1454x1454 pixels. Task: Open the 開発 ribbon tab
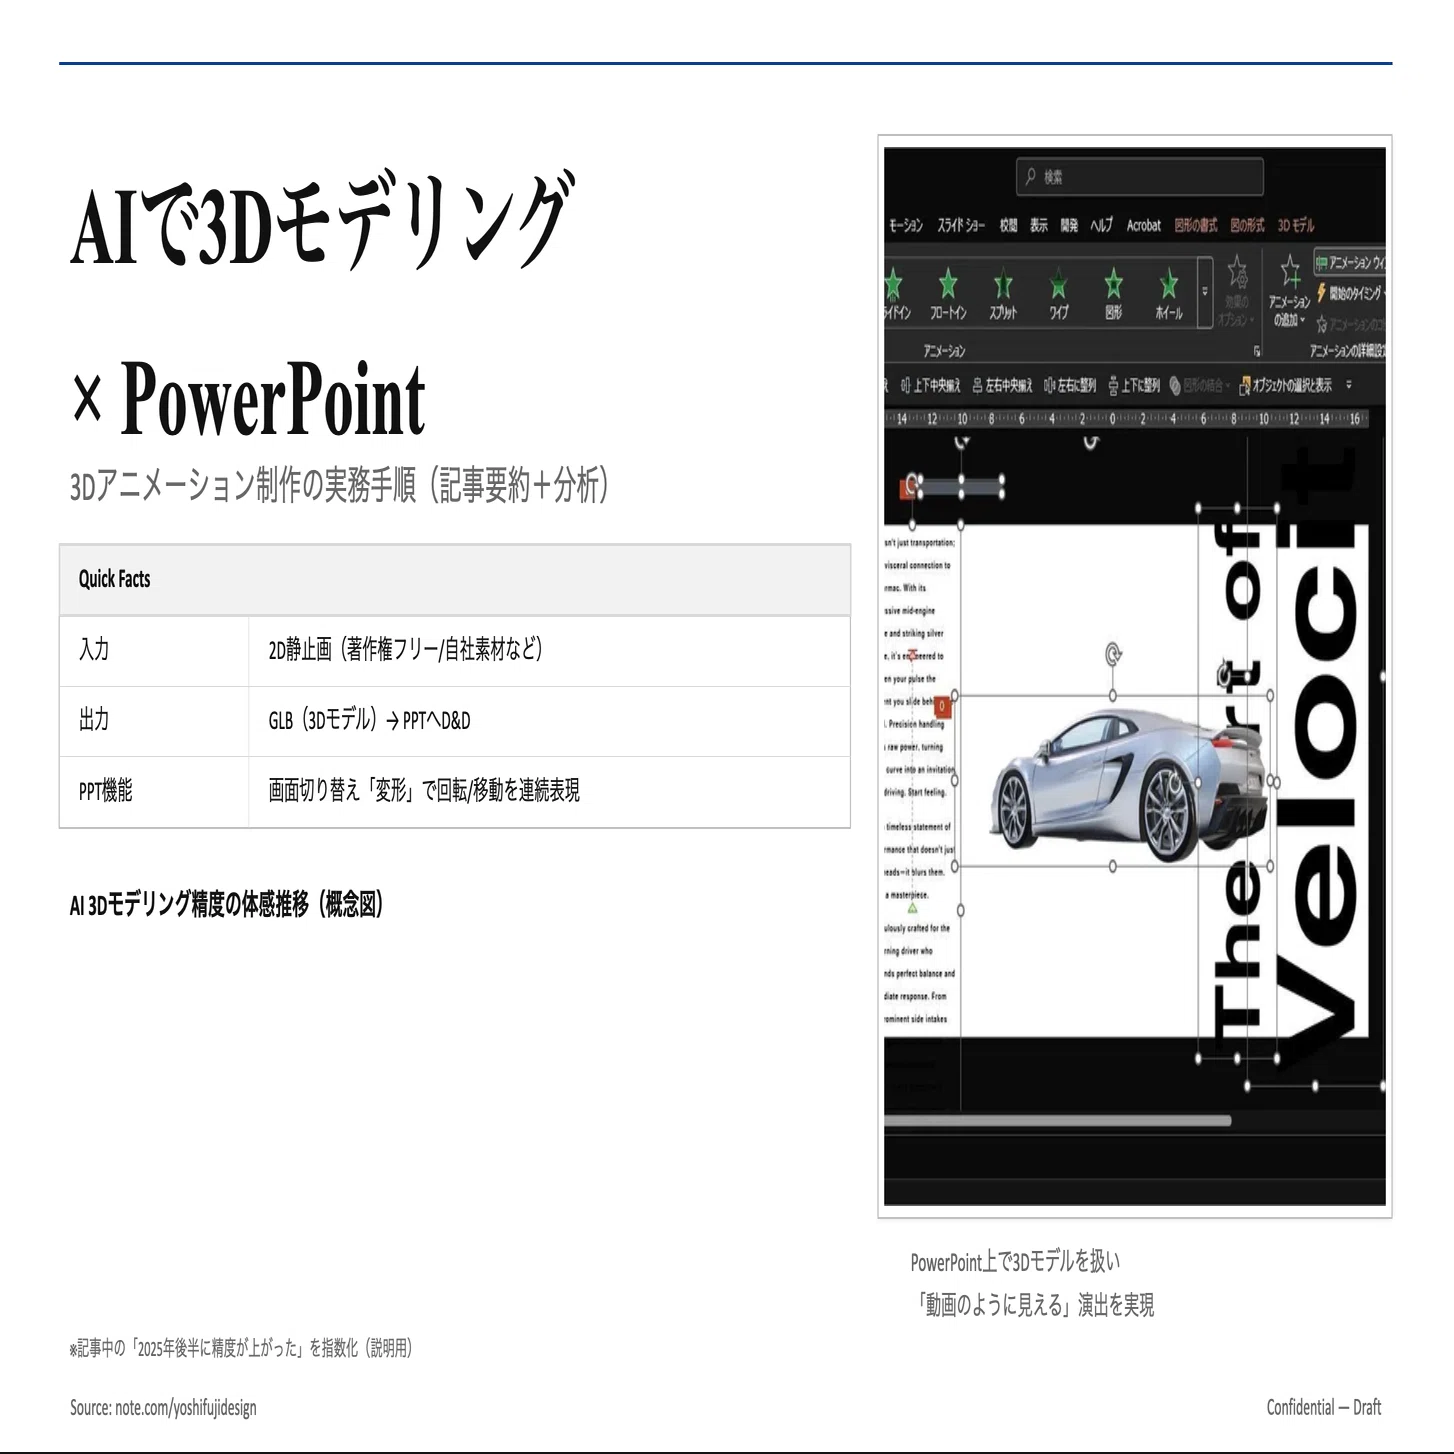coord(1069,225)
